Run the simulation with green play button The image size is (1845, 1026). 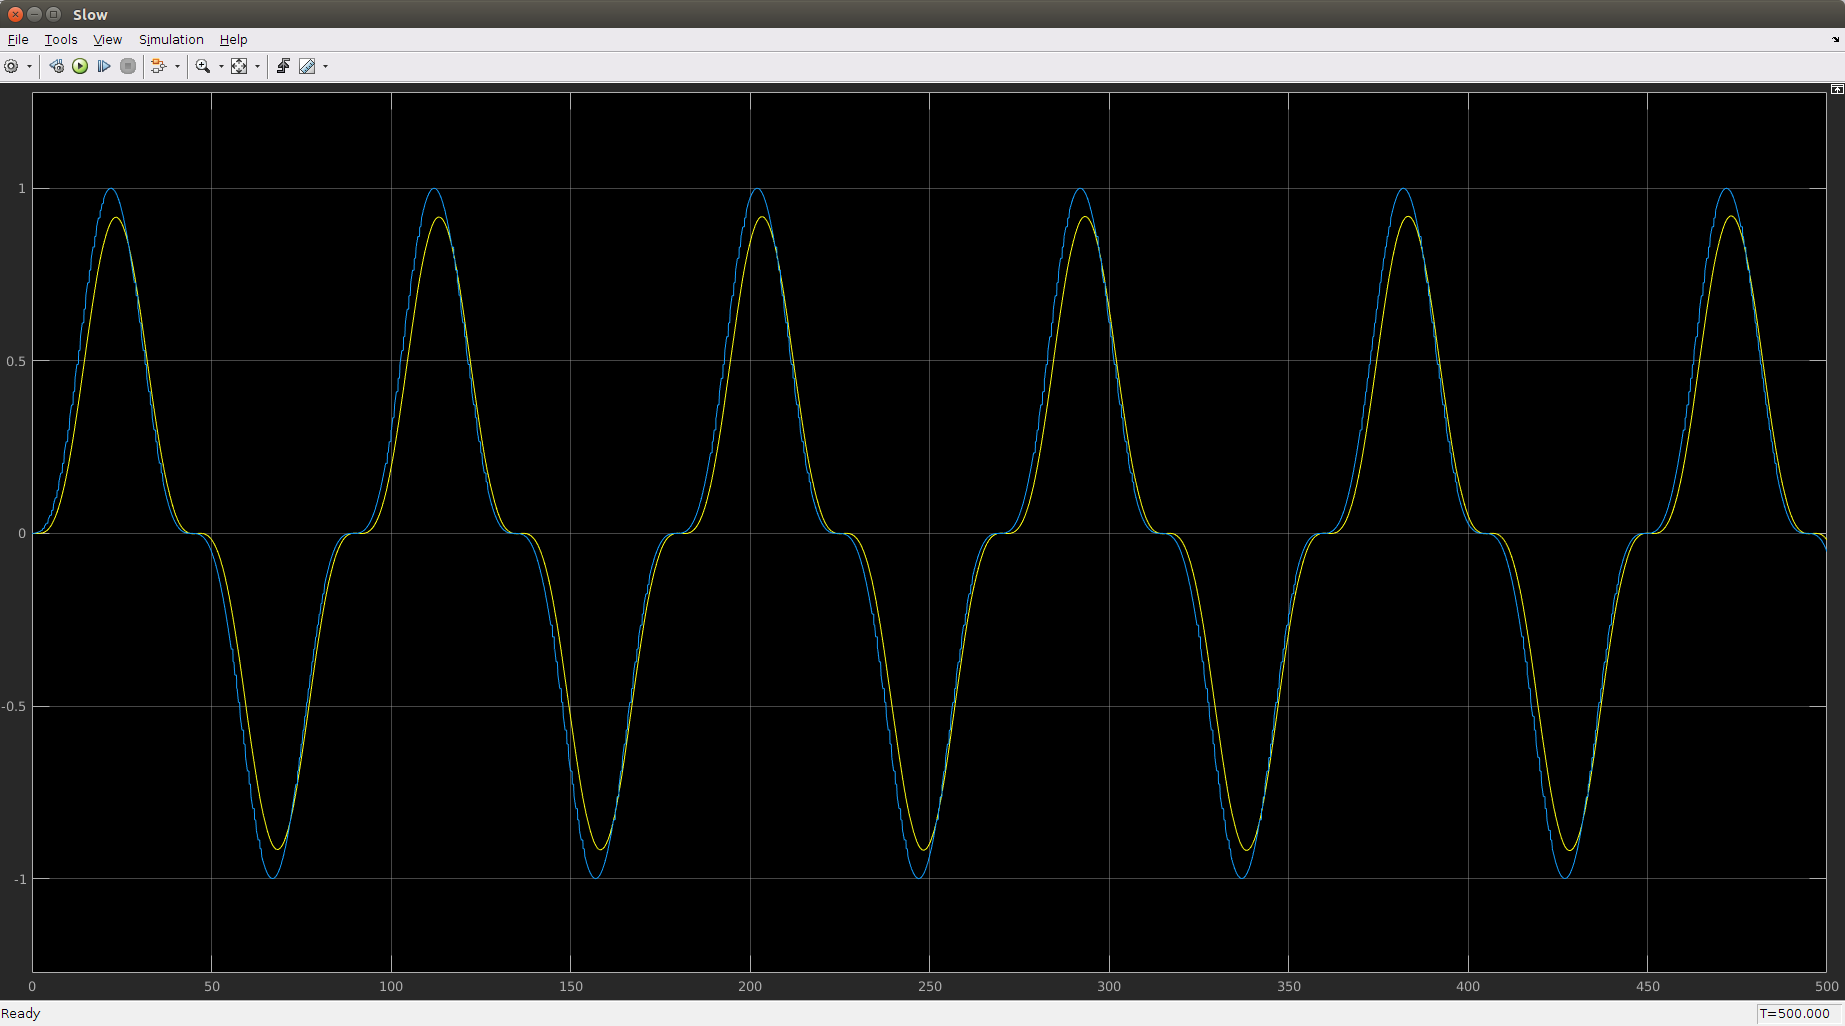point(80,66)
